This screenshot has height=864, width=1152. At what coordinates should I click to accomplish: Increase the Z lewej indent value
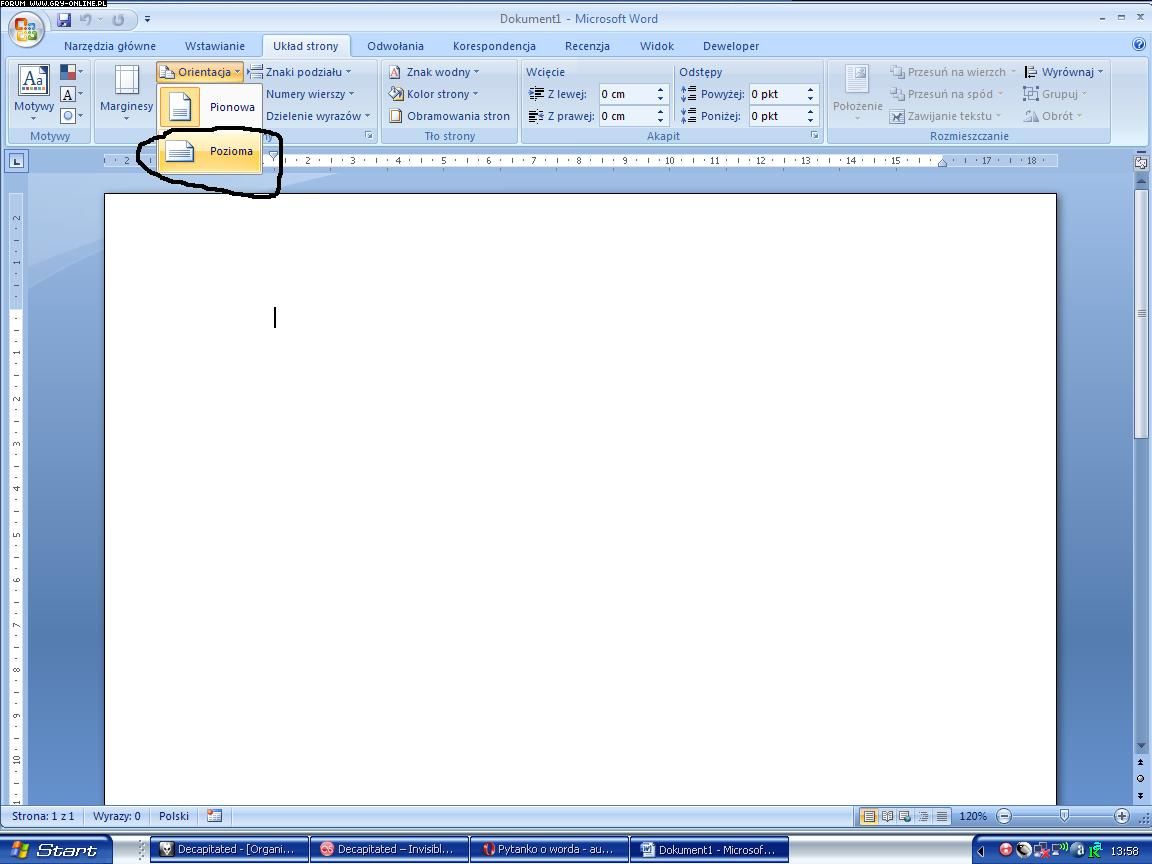coord(660,90)
